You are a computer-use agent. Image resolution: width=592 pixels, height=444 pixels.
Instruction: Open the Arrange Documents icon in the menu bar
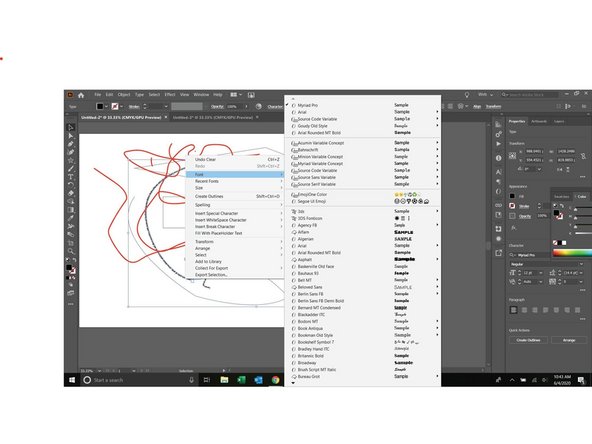coord(236,95)
